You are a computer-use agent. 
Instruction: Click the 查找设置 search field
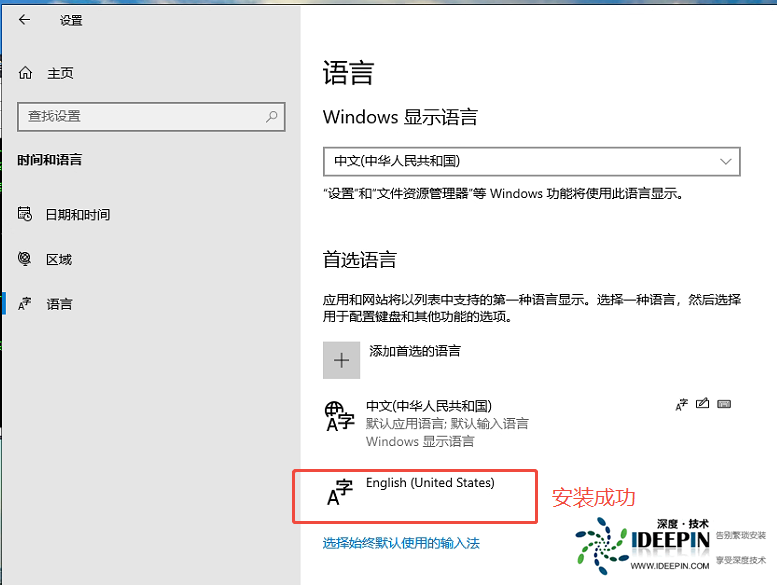(x=140, y=117)
